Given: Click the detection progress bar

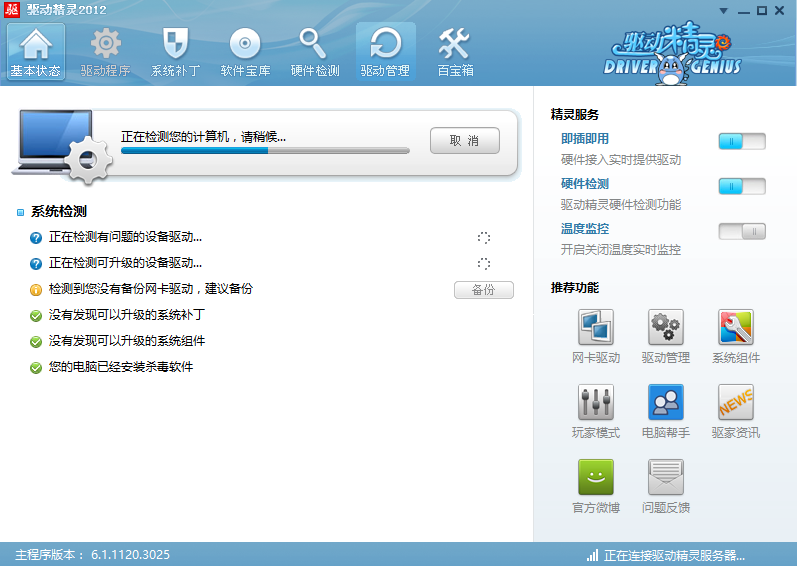Looking at the screenshot, I should pyautogui.click(x=265, y=151).
